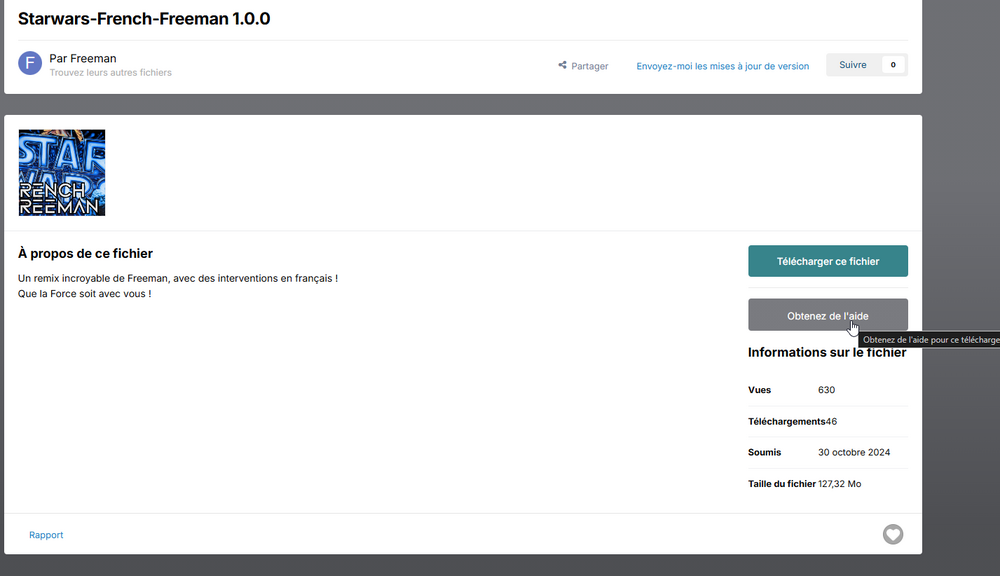This screenshot has width=1000, height=576.
Task: Click the "Informations sur le fichier" heading
Action: (827, 352)
